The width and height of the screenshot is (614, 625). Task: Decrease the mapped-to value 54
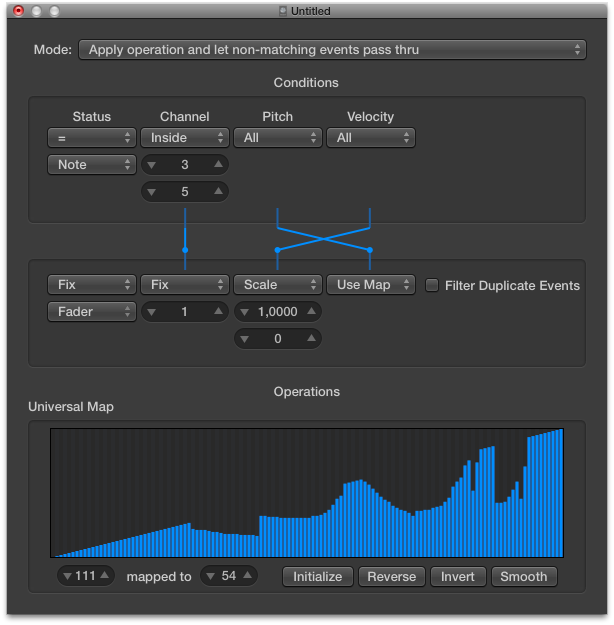pyautogui.click(x=211, y=576)
